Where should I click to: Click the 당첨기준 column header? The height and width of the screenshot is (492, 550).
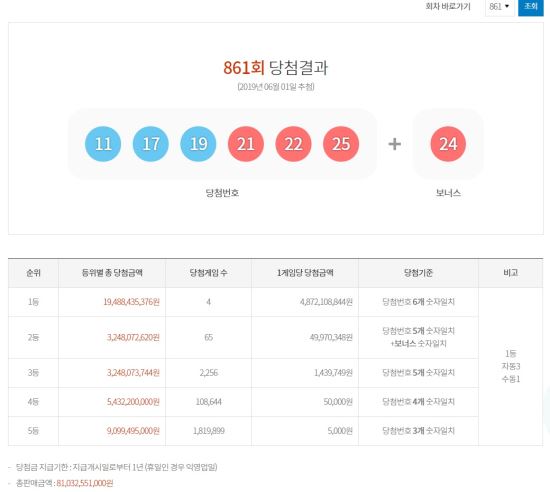418,273
